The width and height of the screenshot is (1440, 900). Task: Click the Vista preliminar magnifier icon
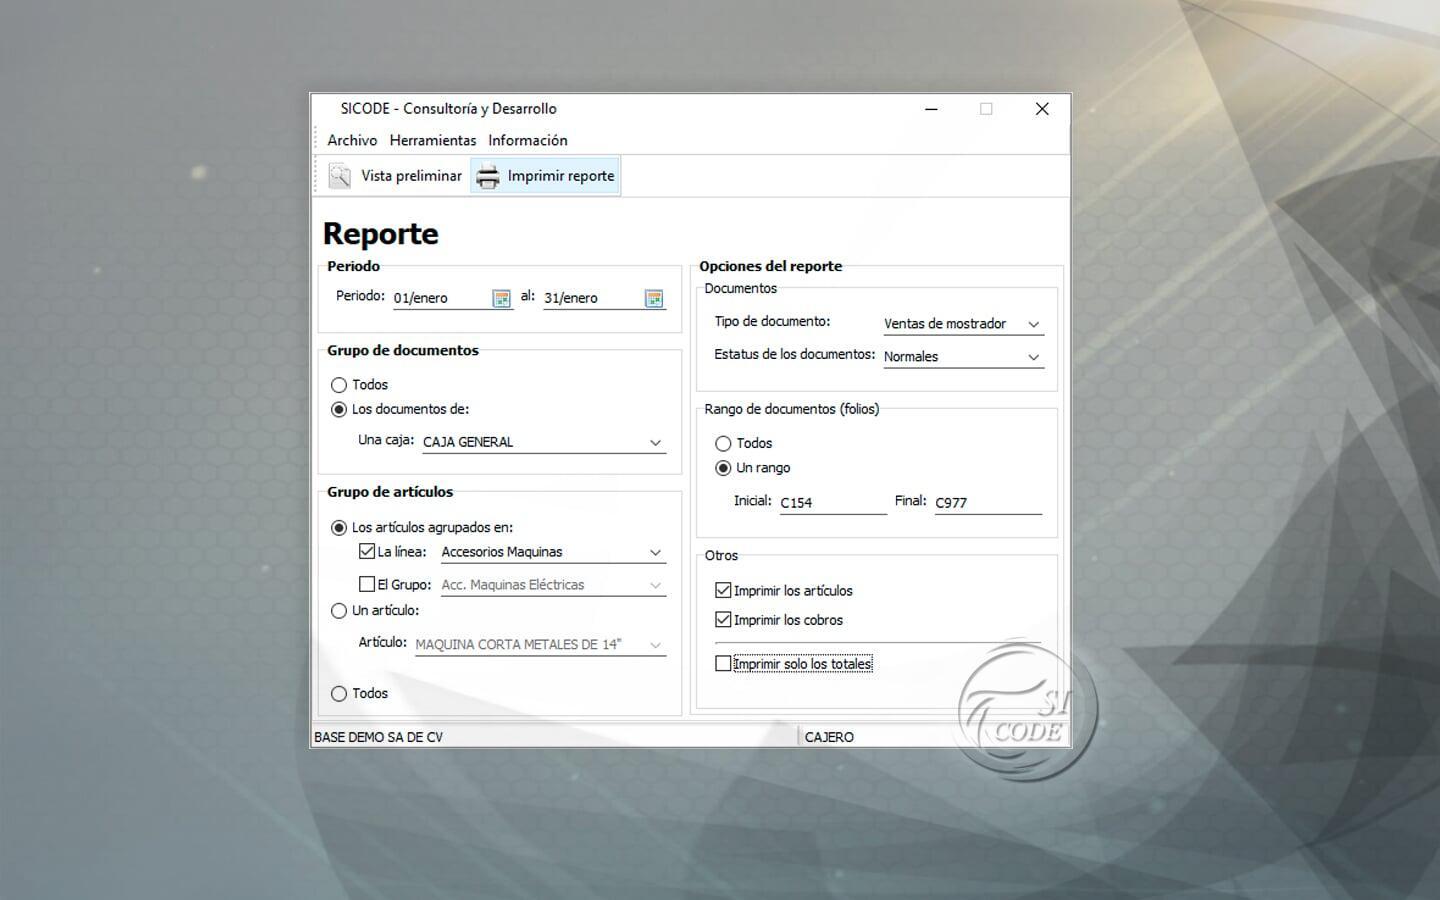340,176
